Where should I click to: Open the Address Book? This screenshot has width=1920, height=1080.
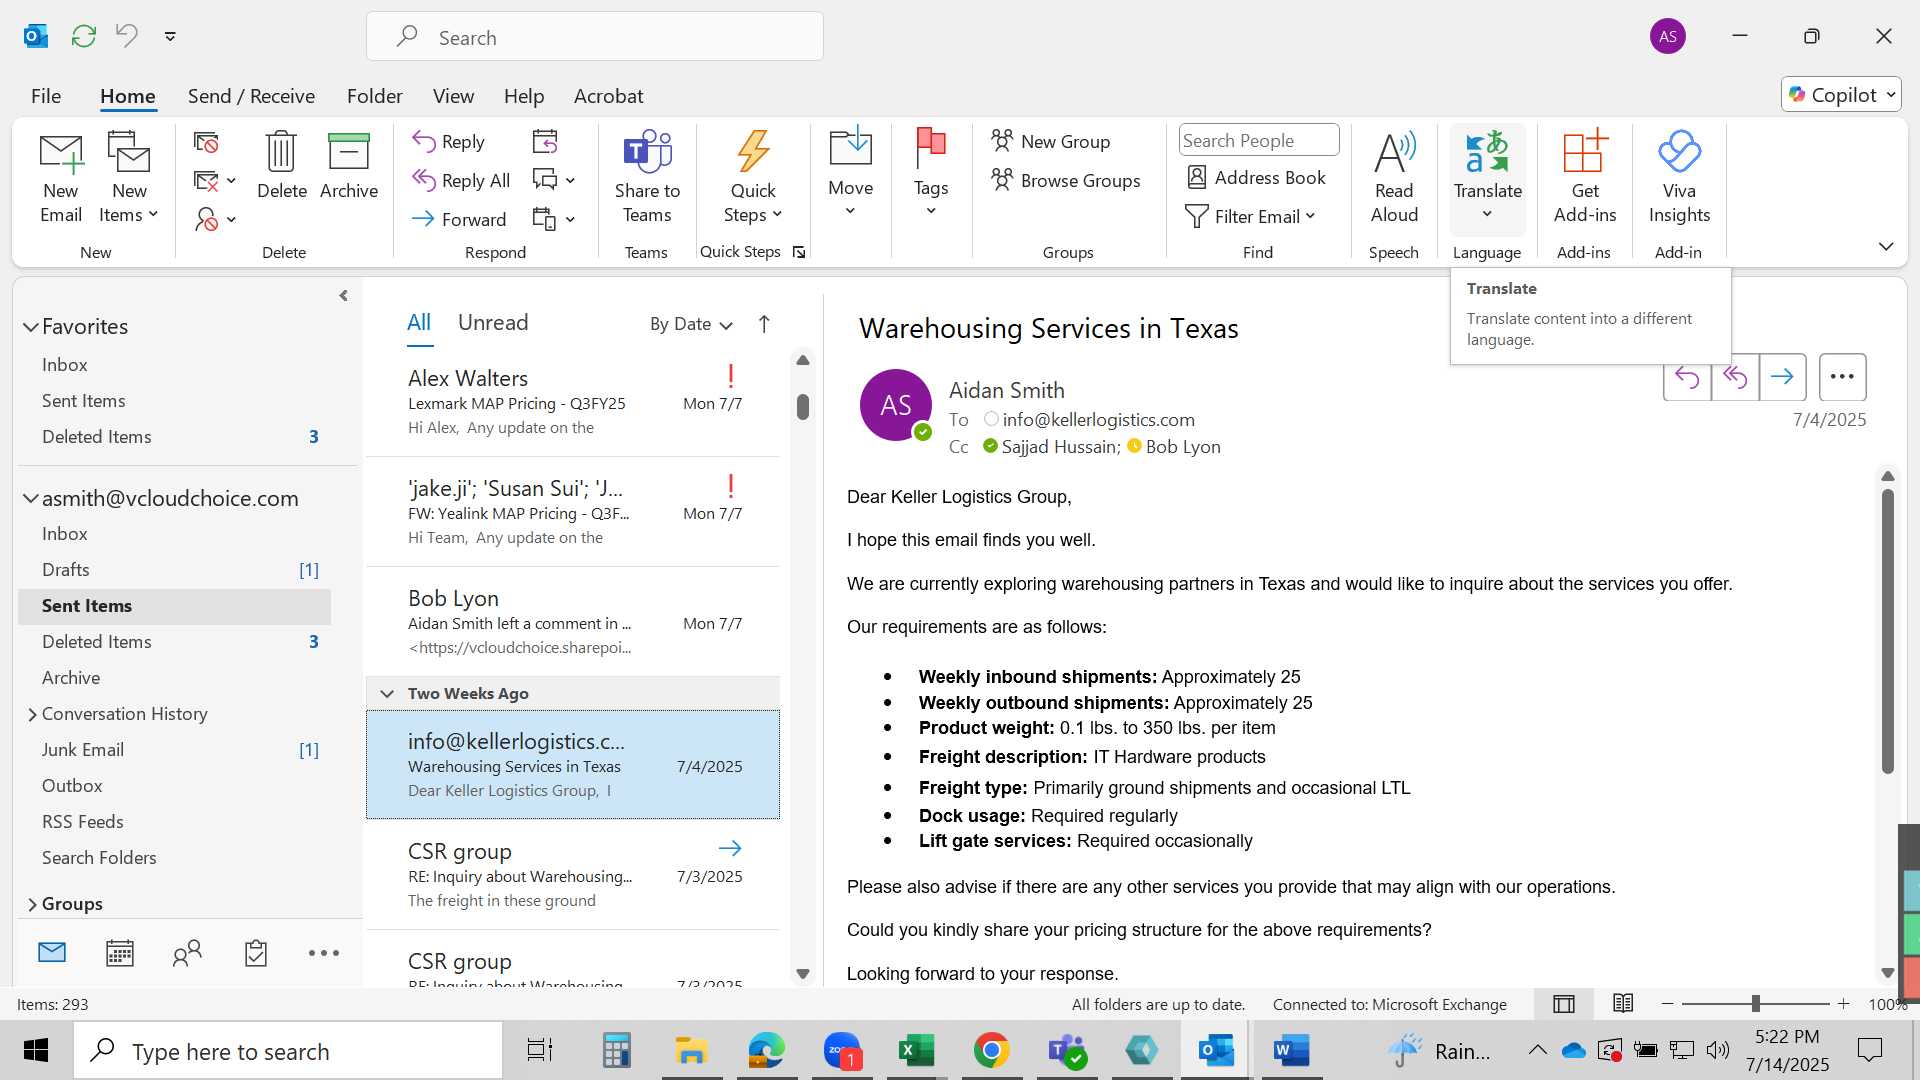[x=1256, y=178]
